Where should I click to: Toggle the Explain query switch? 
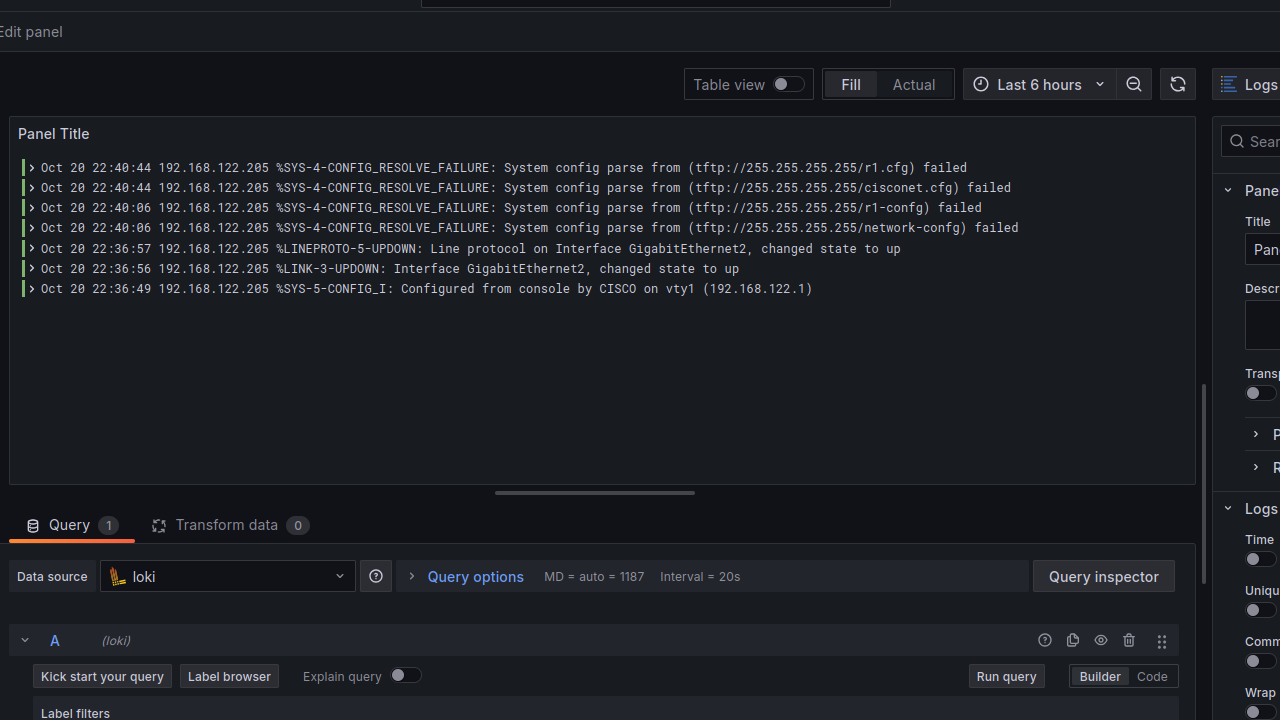405,675
